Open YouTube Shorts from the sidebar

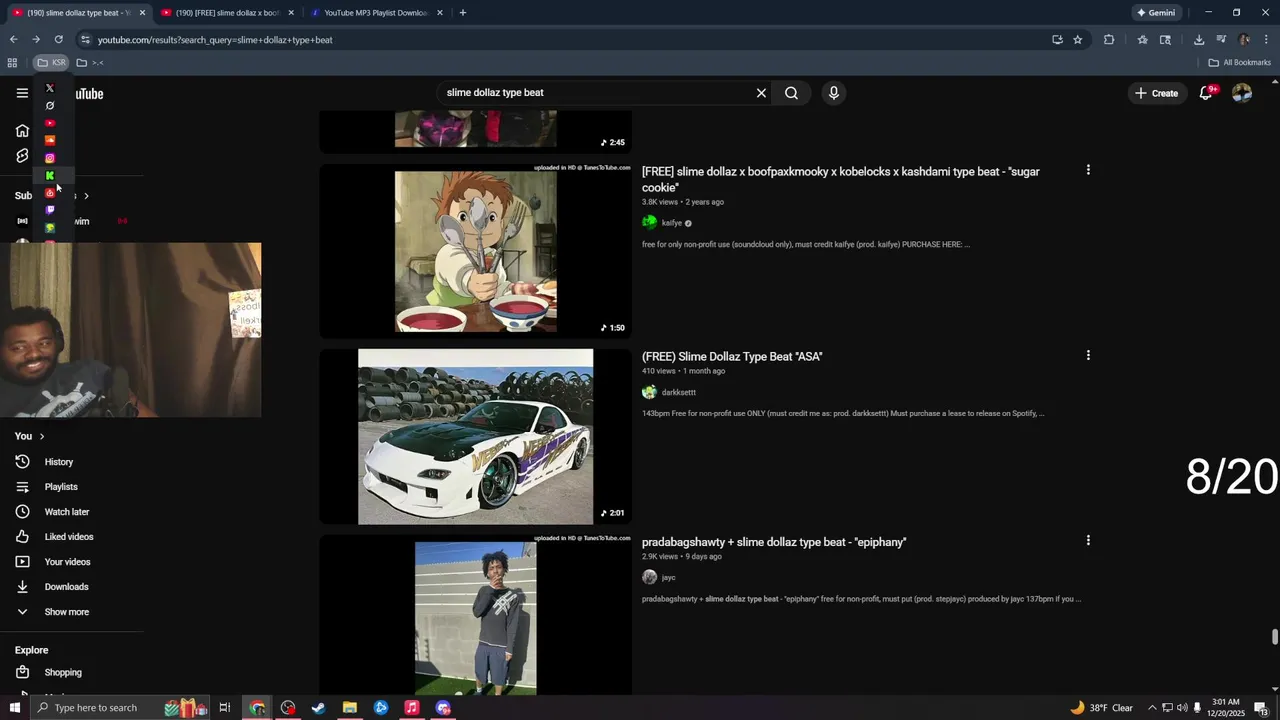(22, 156)
